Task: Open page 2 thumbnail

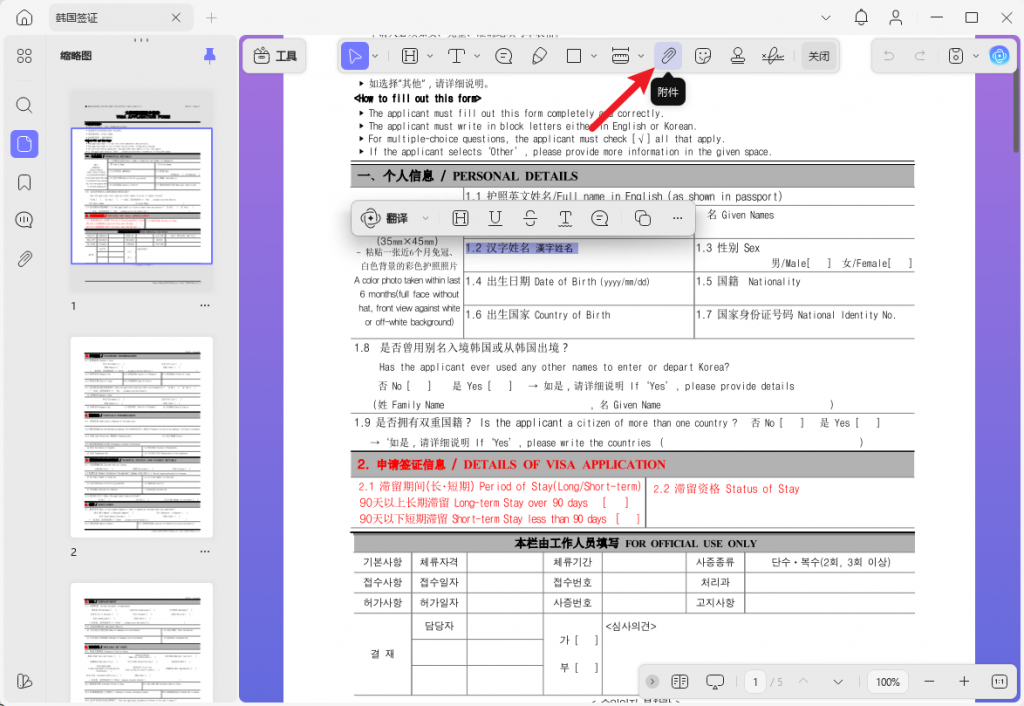Action: [142, 437]
